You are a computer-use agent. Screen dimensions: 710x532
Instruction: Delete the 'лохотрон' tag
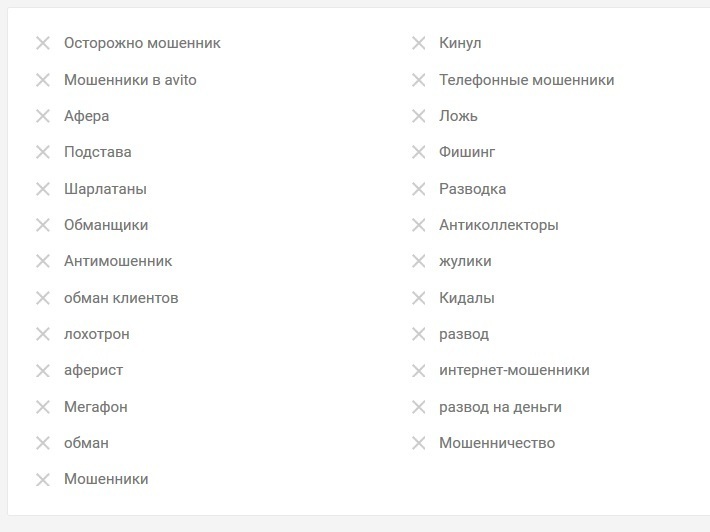pos(43,334)
